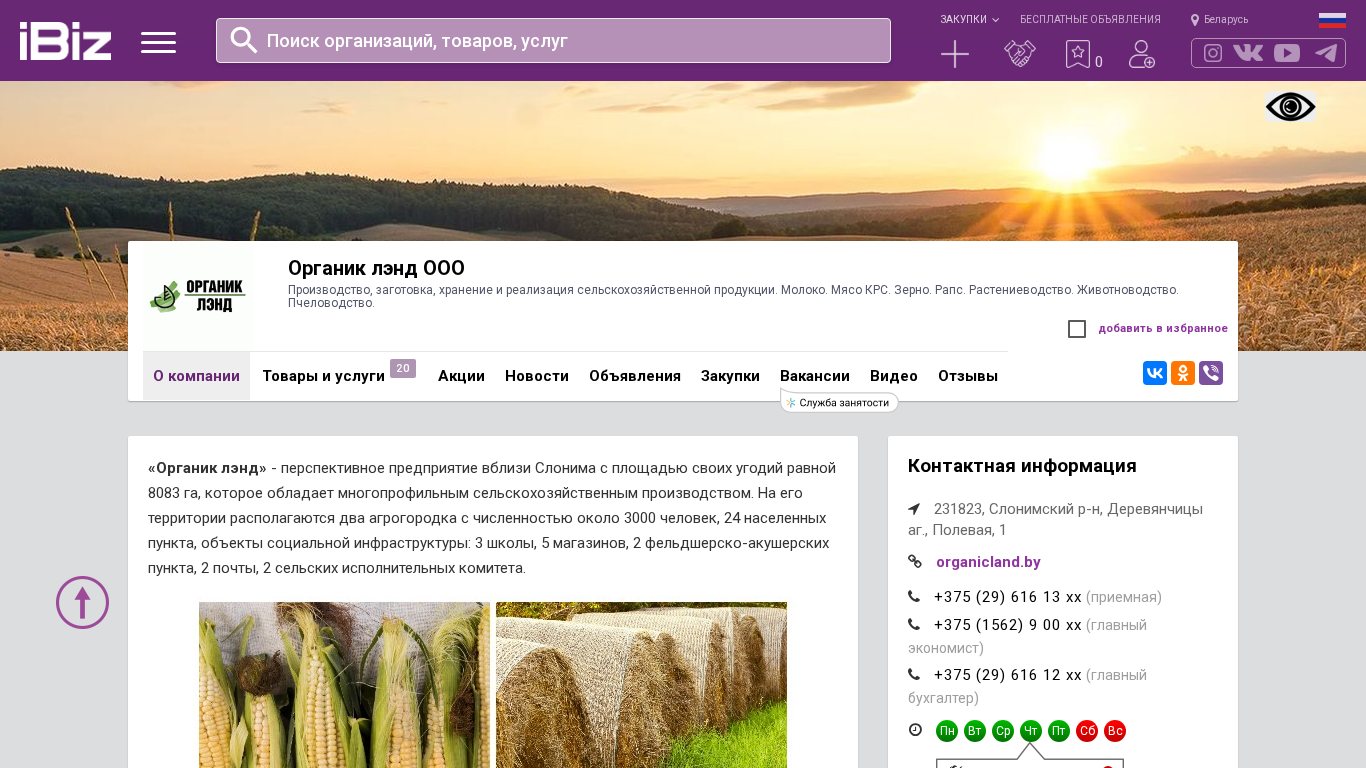
Task: Switch to the Новости tab
Action: (537, 376)
